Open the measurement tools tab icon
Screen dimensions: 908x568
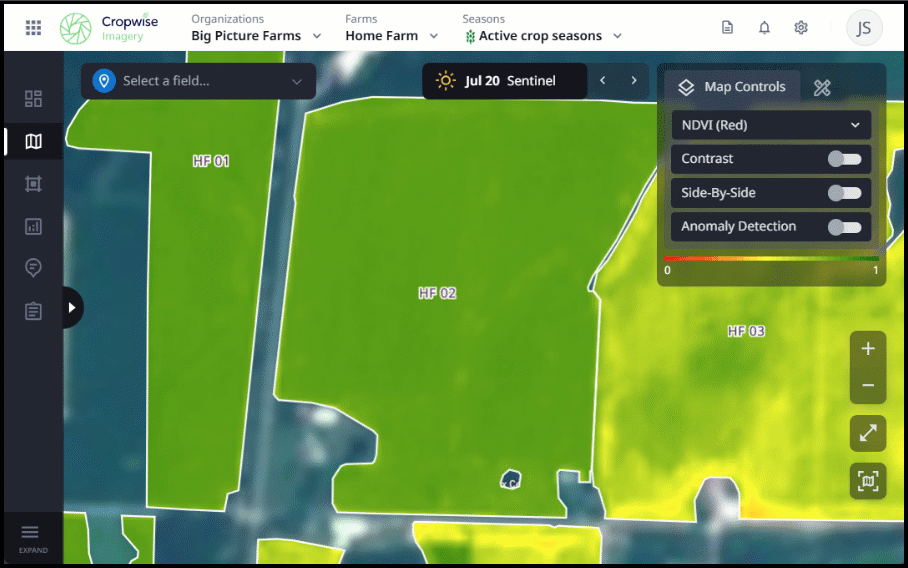click(822, 88)
